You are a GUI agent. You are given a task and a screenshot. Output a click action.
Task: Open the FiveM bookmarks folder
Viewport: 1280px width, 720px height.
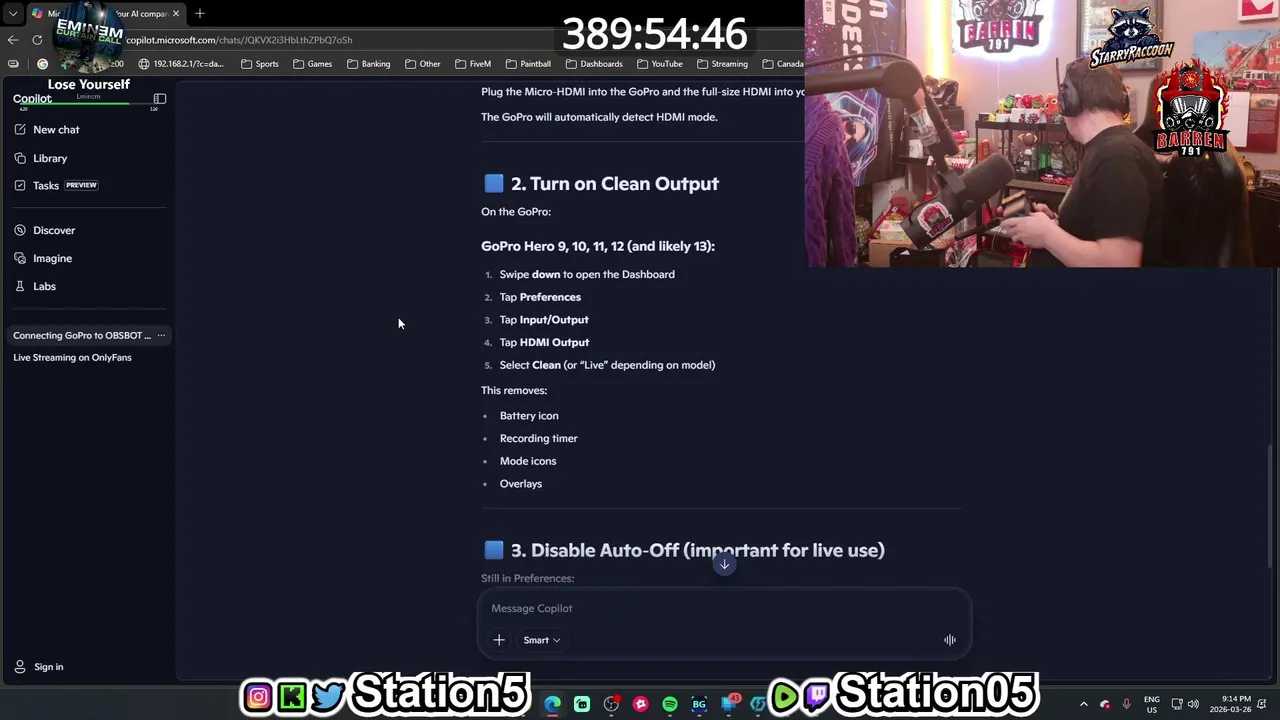coord(473,63)
